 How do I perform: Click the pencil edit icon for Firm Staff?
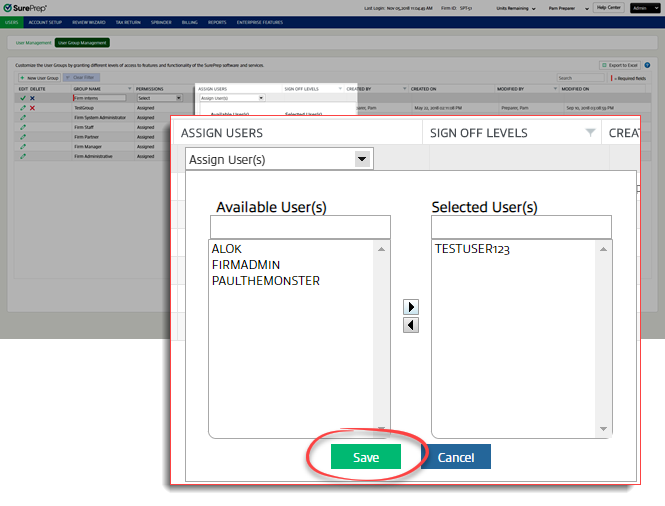[22, 127]
